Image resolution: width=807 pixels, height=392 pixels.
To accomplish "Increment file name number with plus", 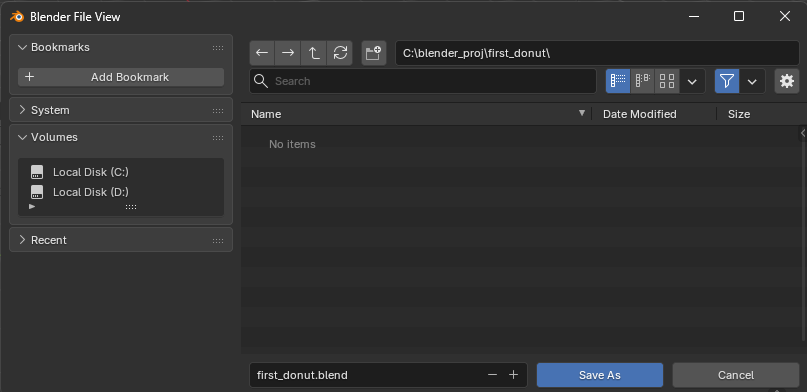I will click(x=513, y=375).
